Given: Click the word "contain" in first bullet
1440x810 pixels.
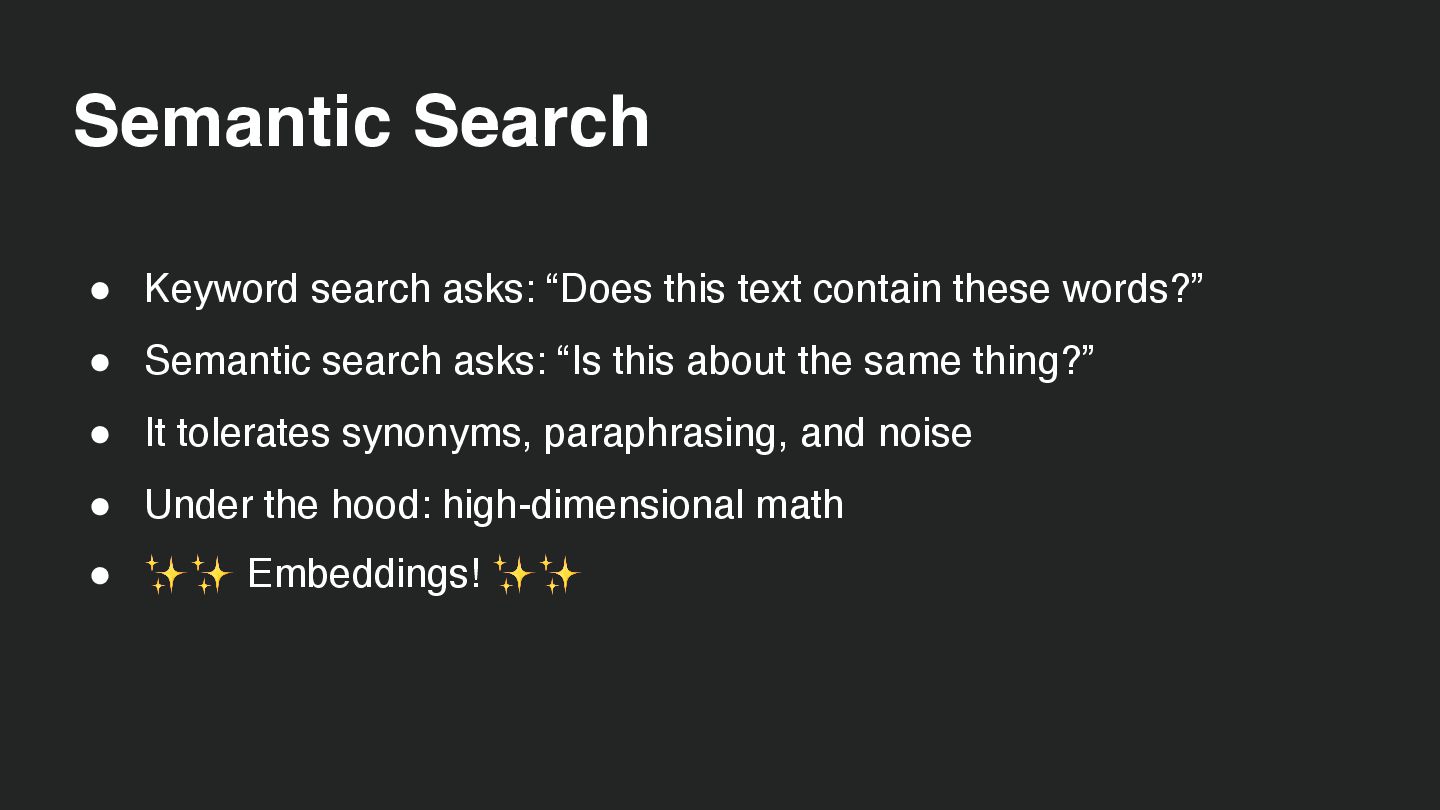Looking at the screenshot, I should 877,289.
